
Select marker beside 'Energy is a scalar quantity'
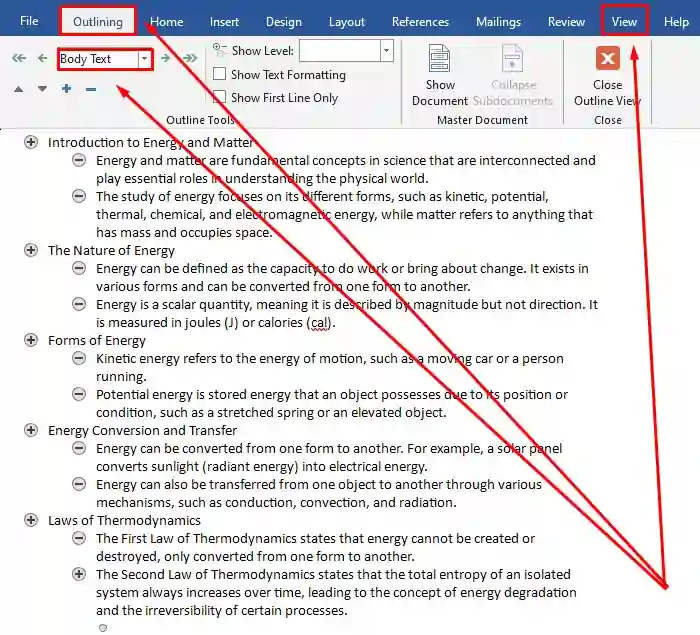coord(79,304)
